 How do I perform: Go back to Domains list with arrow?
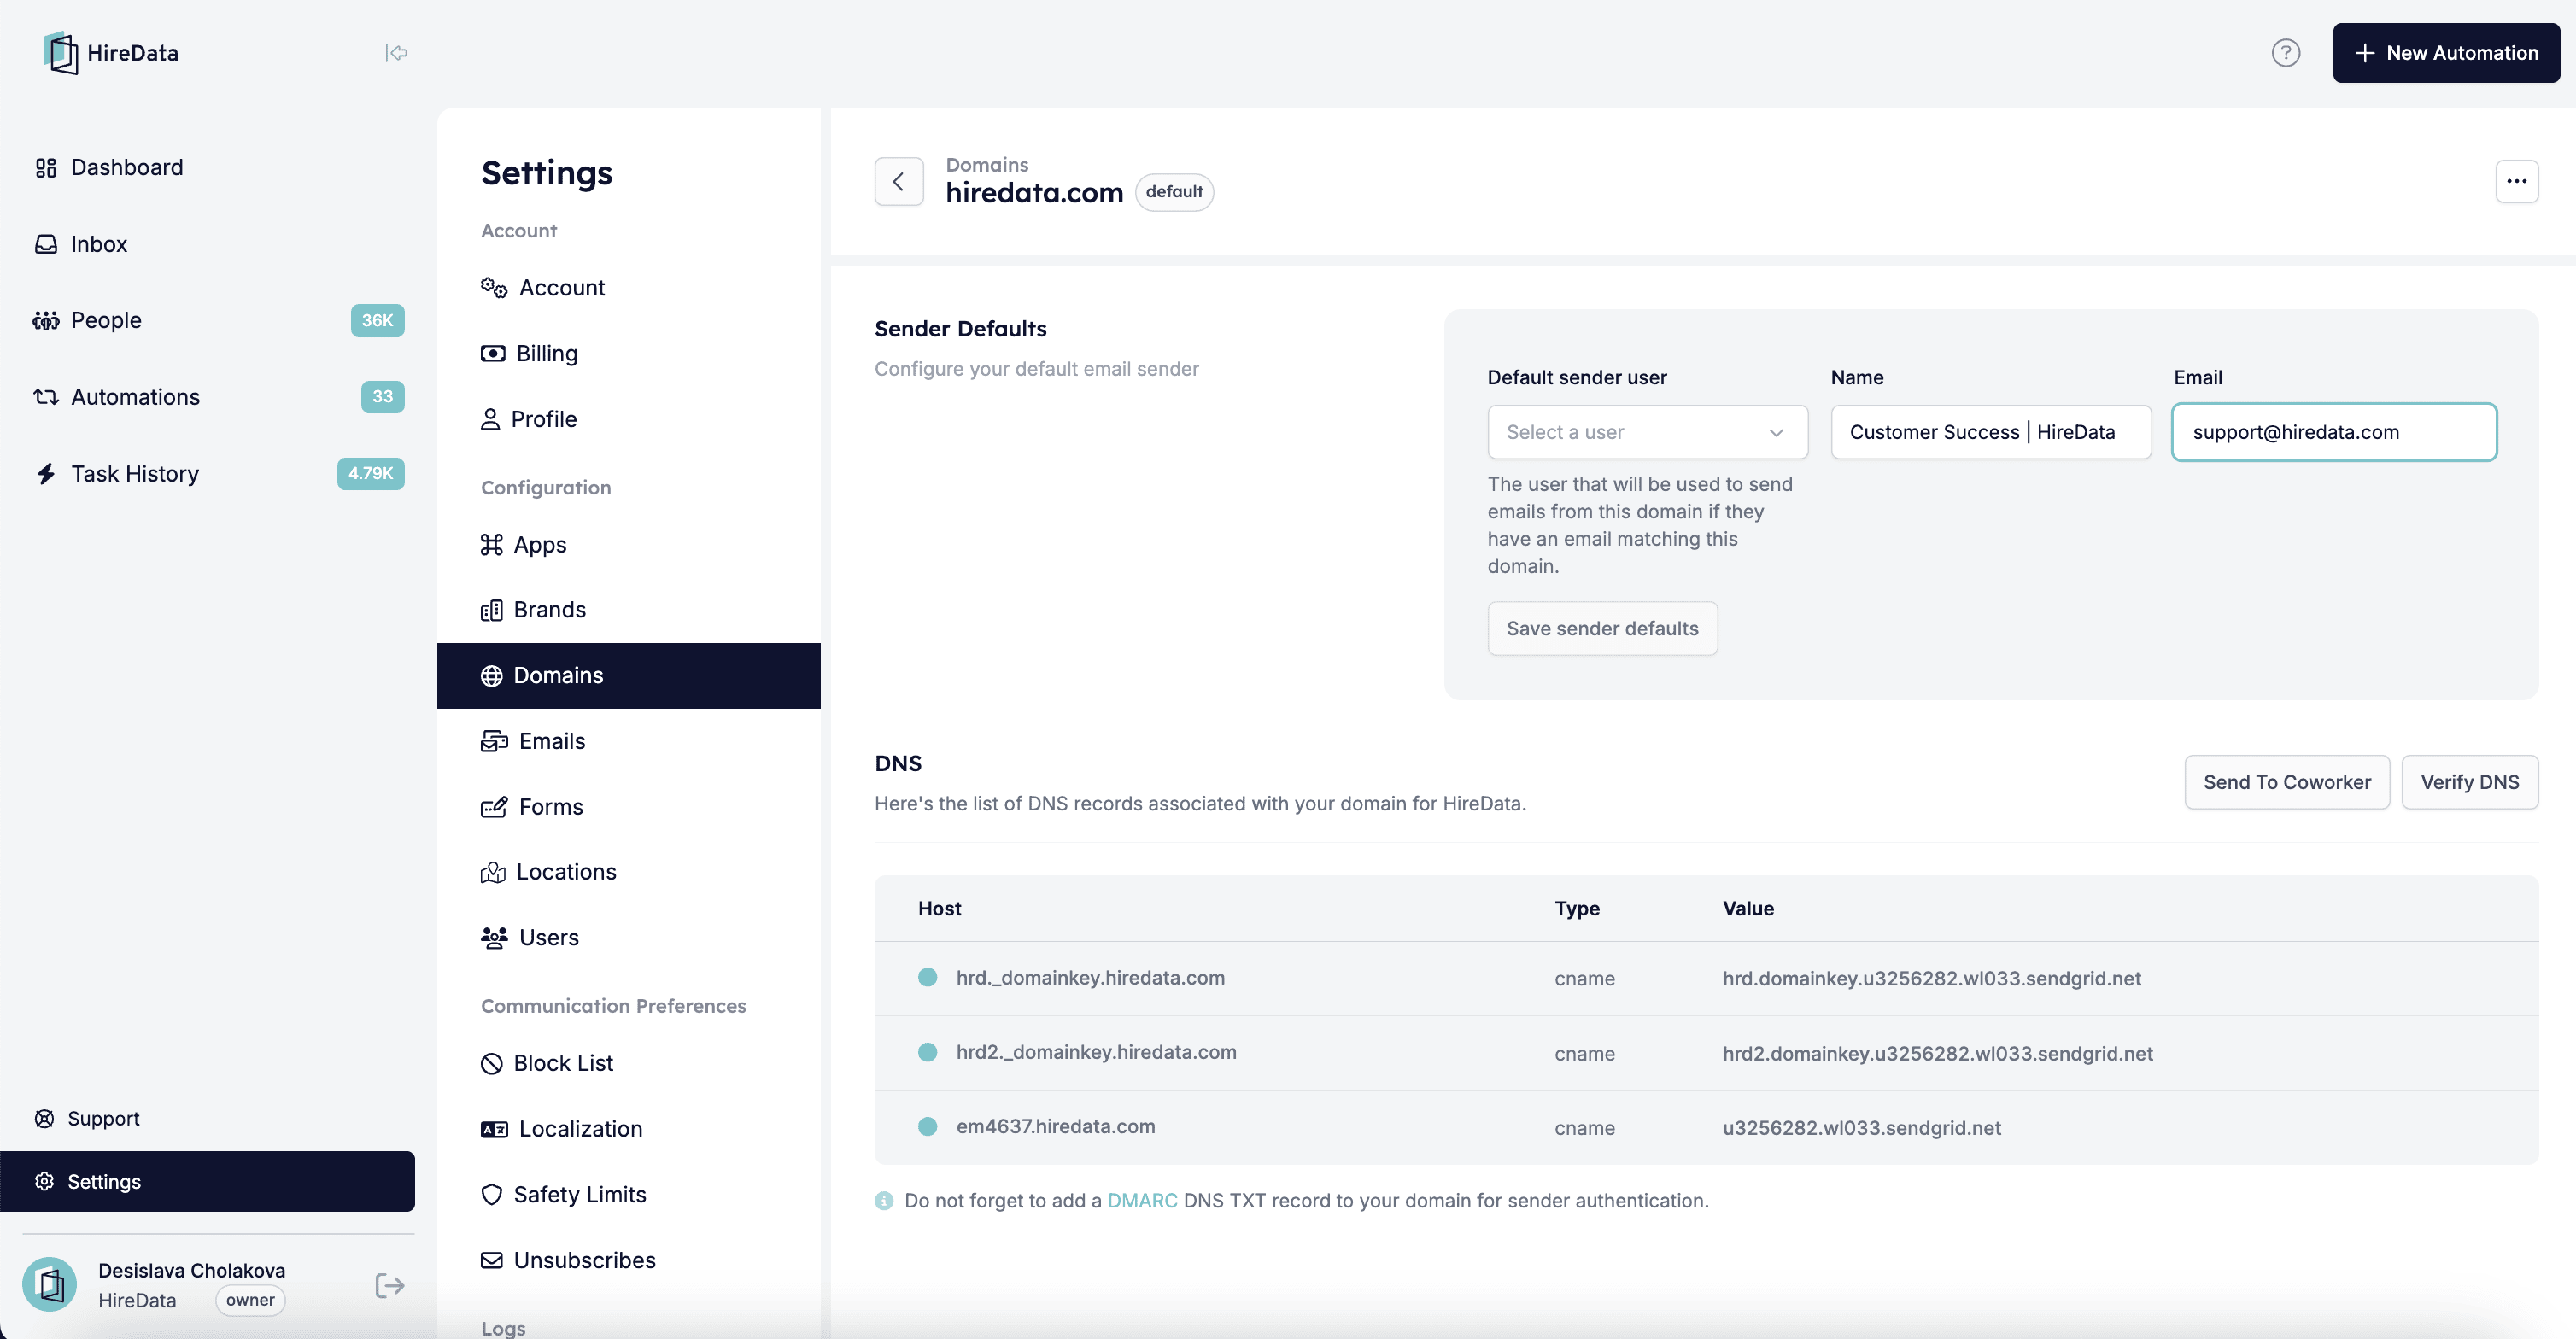pyautogui.click(x=898, y=181)
